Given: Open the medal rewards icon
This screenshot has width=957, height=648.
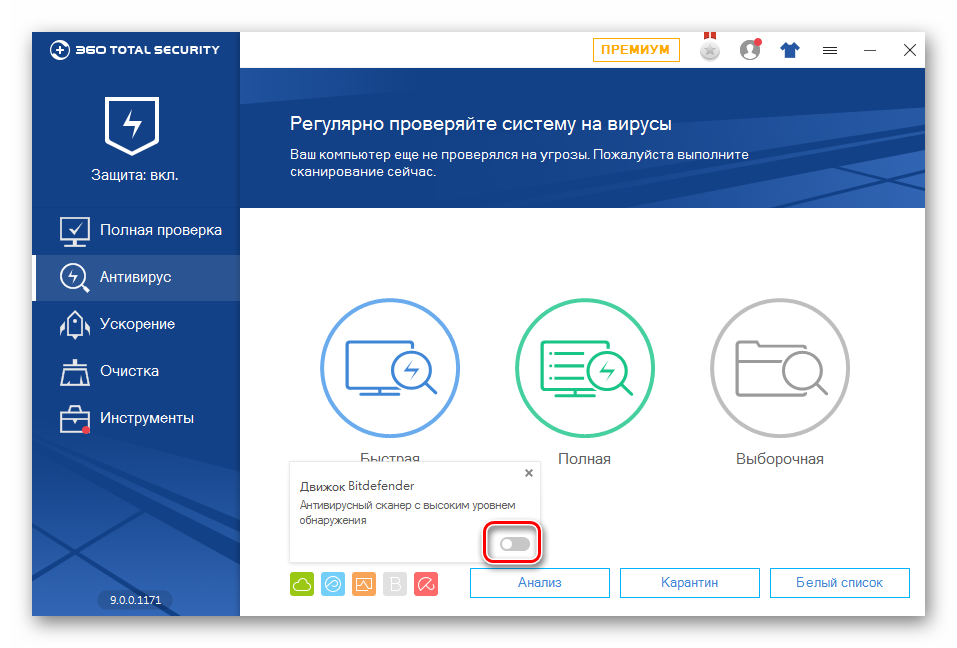Looking at the screenshot, I should coord(710,50).
